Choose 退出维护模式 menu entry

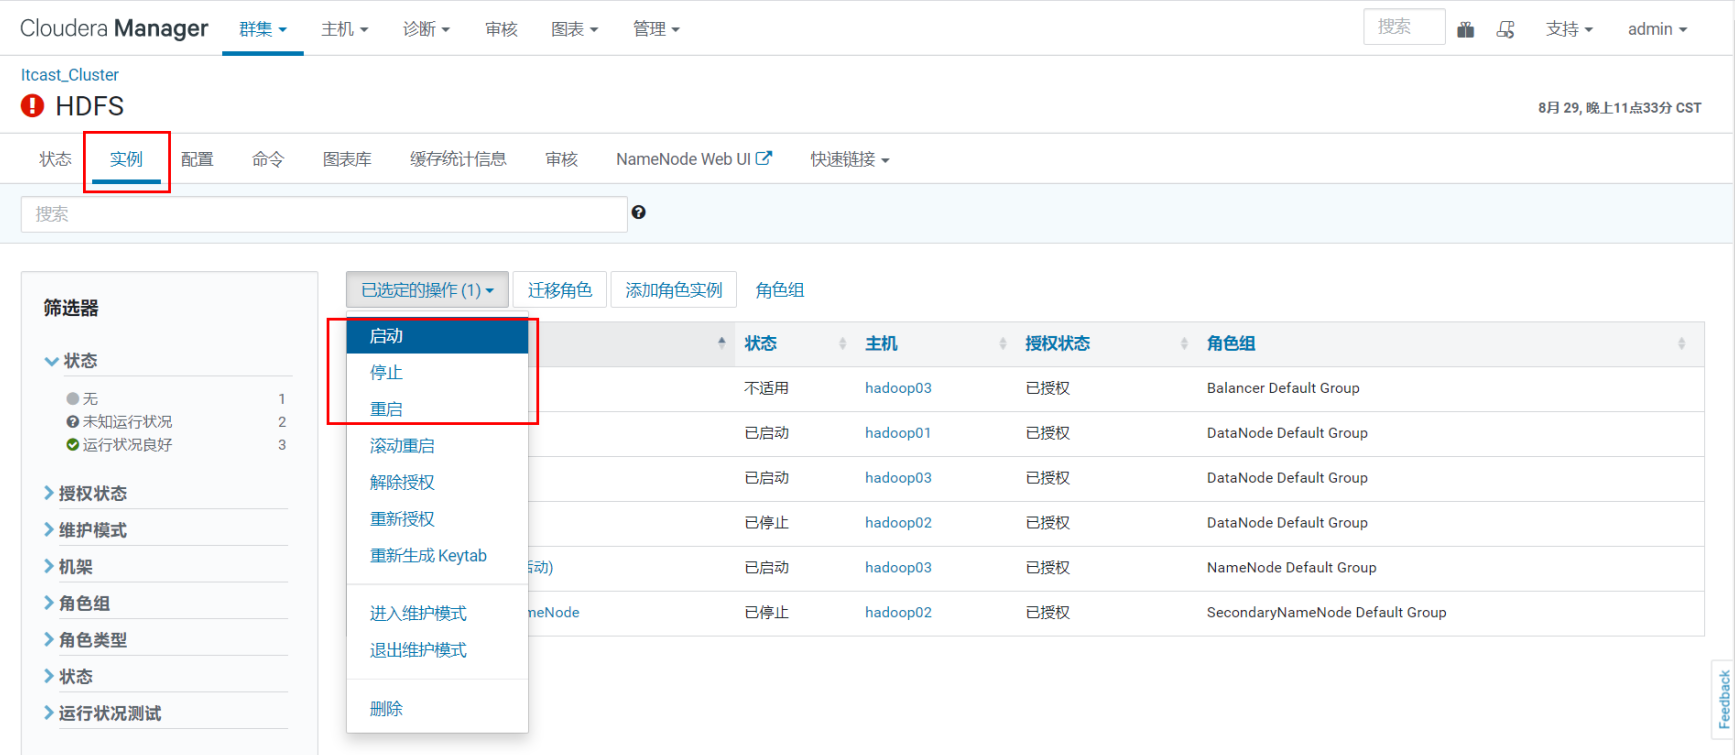[x=437, y=650]
